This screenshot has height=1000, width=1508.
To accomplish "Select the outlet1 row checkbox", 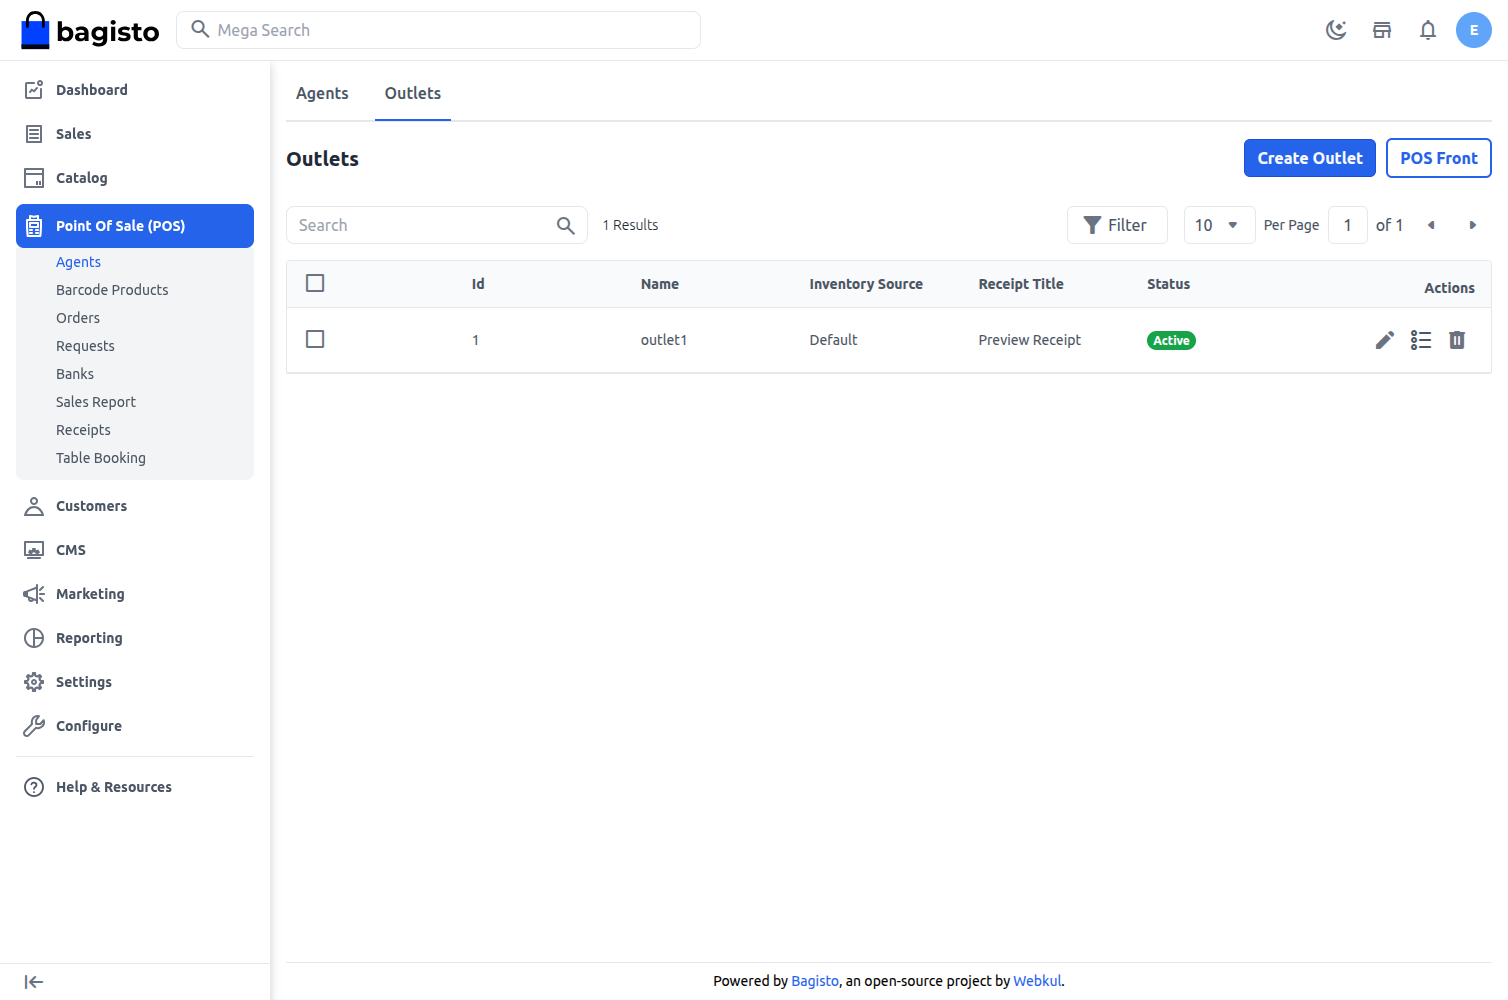I will click(x=315, y=339).
